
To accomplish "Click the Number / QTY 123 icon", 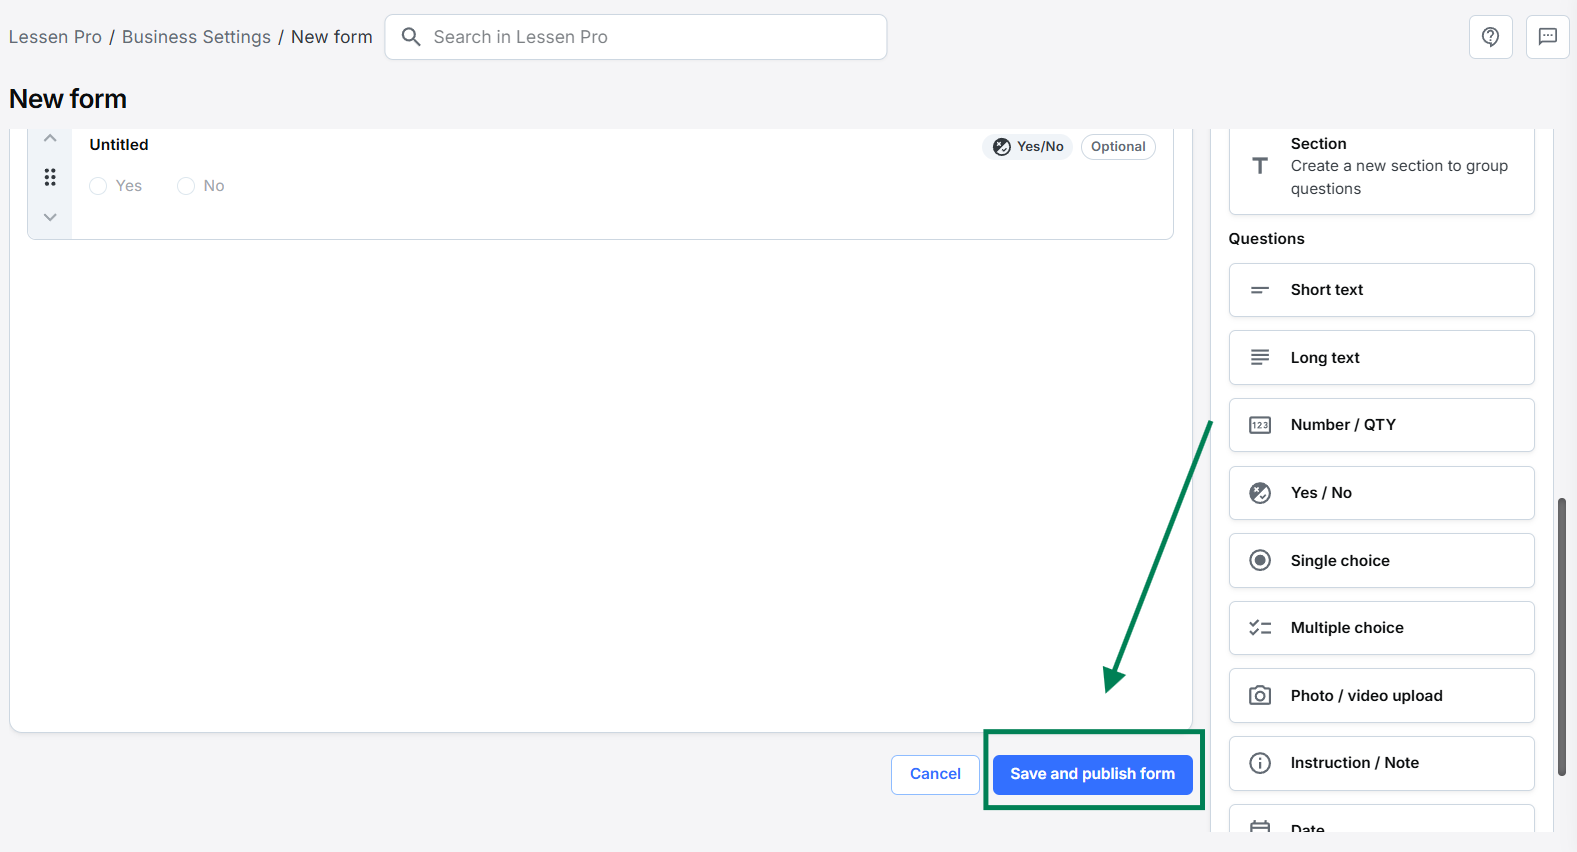I will (x=1260, y=425).
